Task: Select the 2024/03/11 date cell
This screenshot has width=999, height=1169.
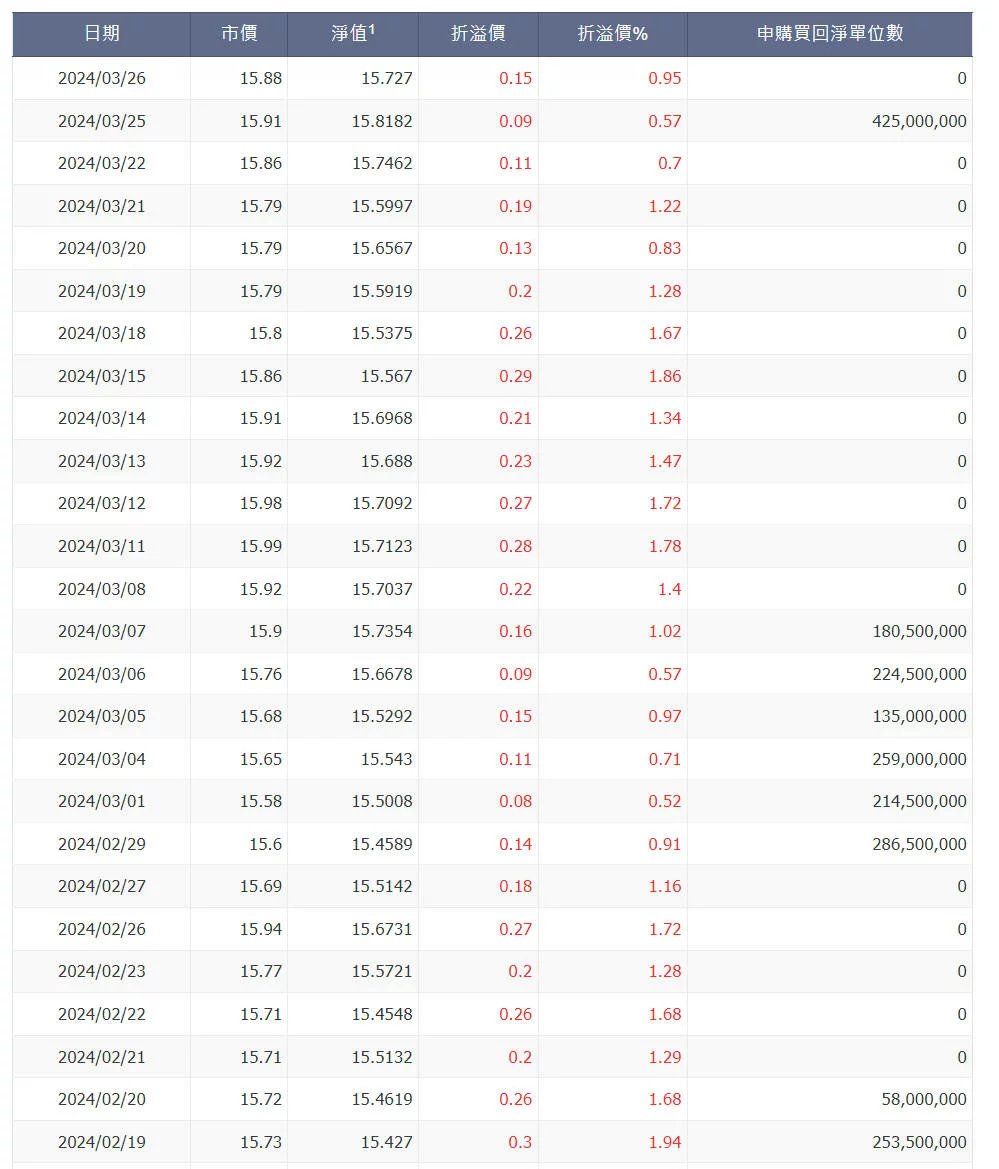Action: coord(102,546)
